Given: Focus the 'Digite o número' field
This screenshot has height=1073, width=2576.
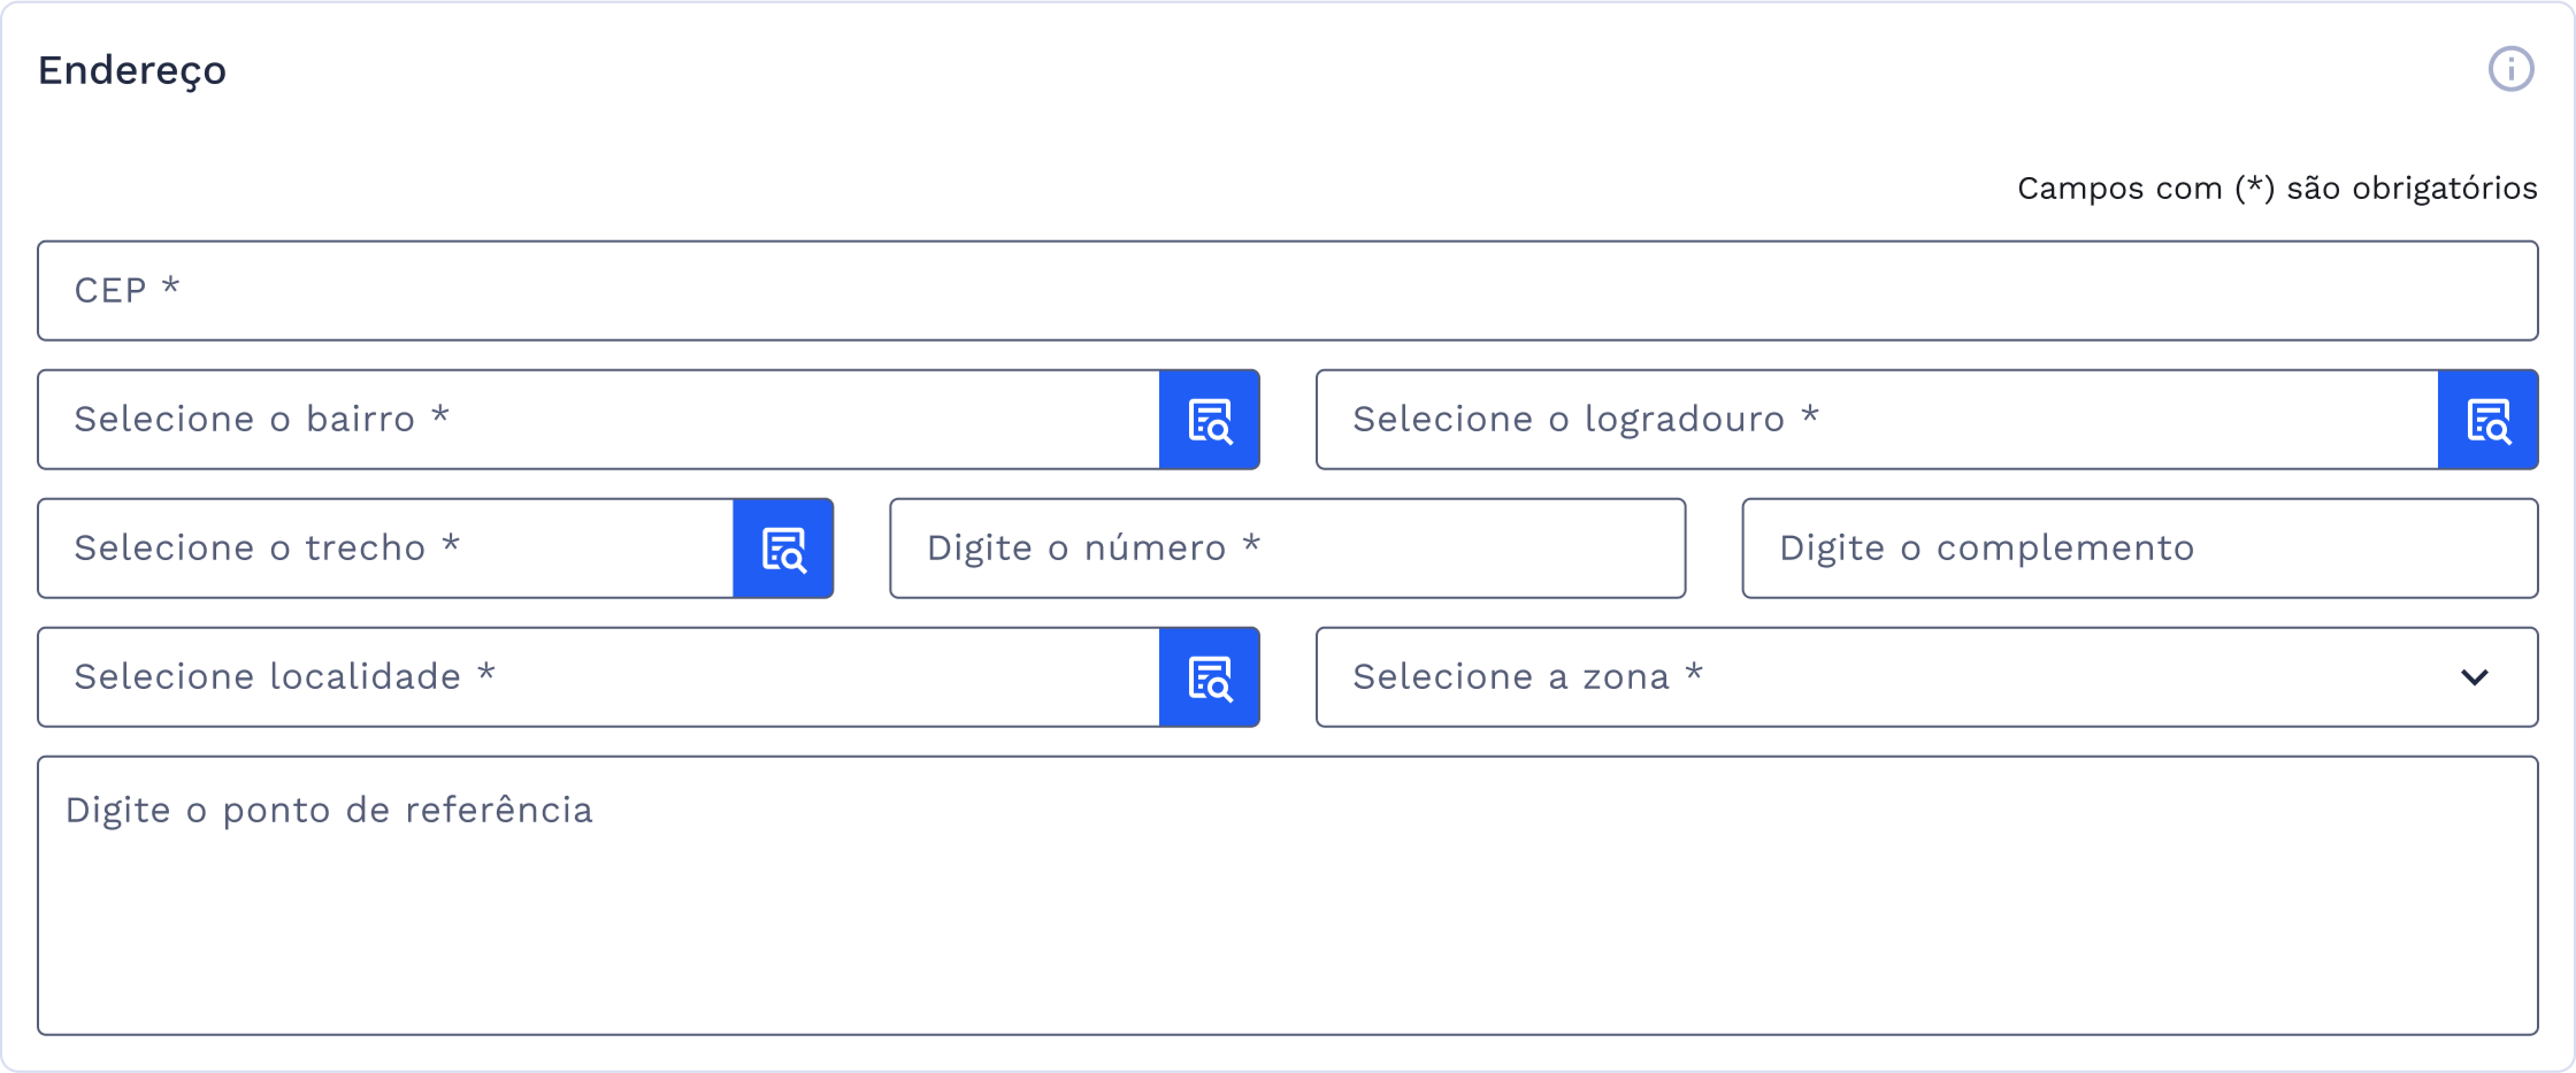Looking at the screenshot, I should [1287, 549].
